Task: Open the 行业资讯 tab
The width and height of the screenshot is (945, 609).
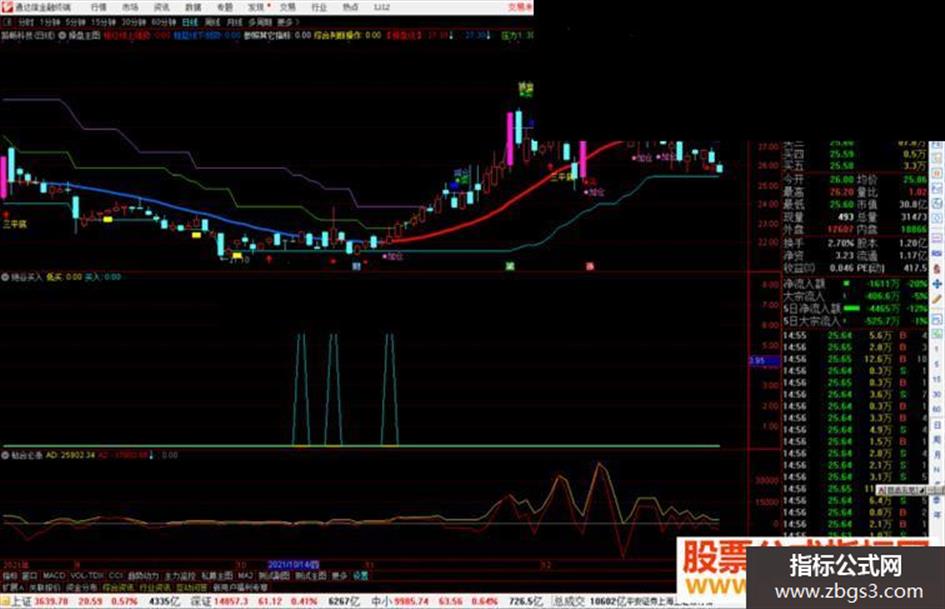Action: [x=155, y=587]
